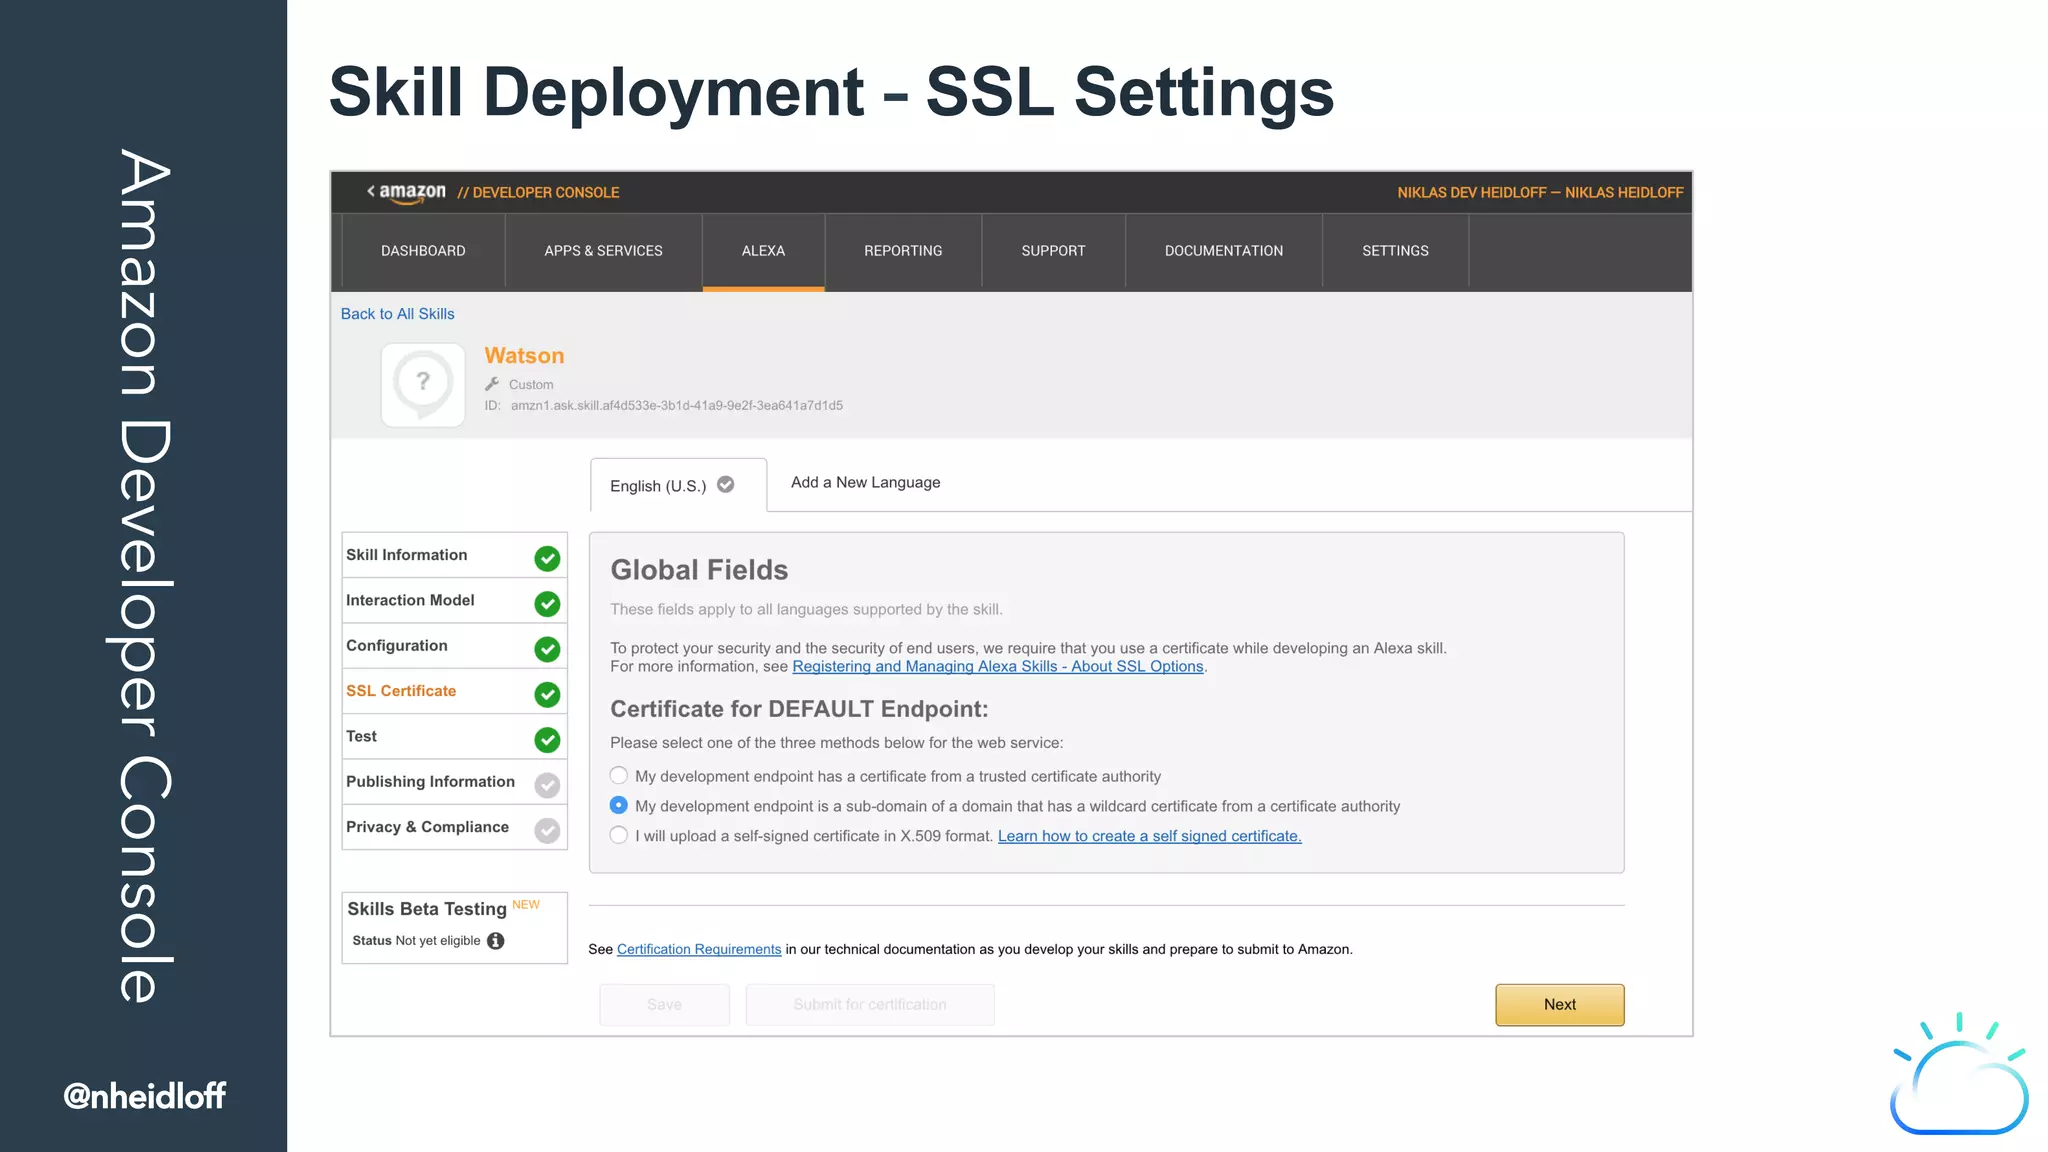Go to Privacy & Compliance section

pyautogui.click(x=427, y=827)
